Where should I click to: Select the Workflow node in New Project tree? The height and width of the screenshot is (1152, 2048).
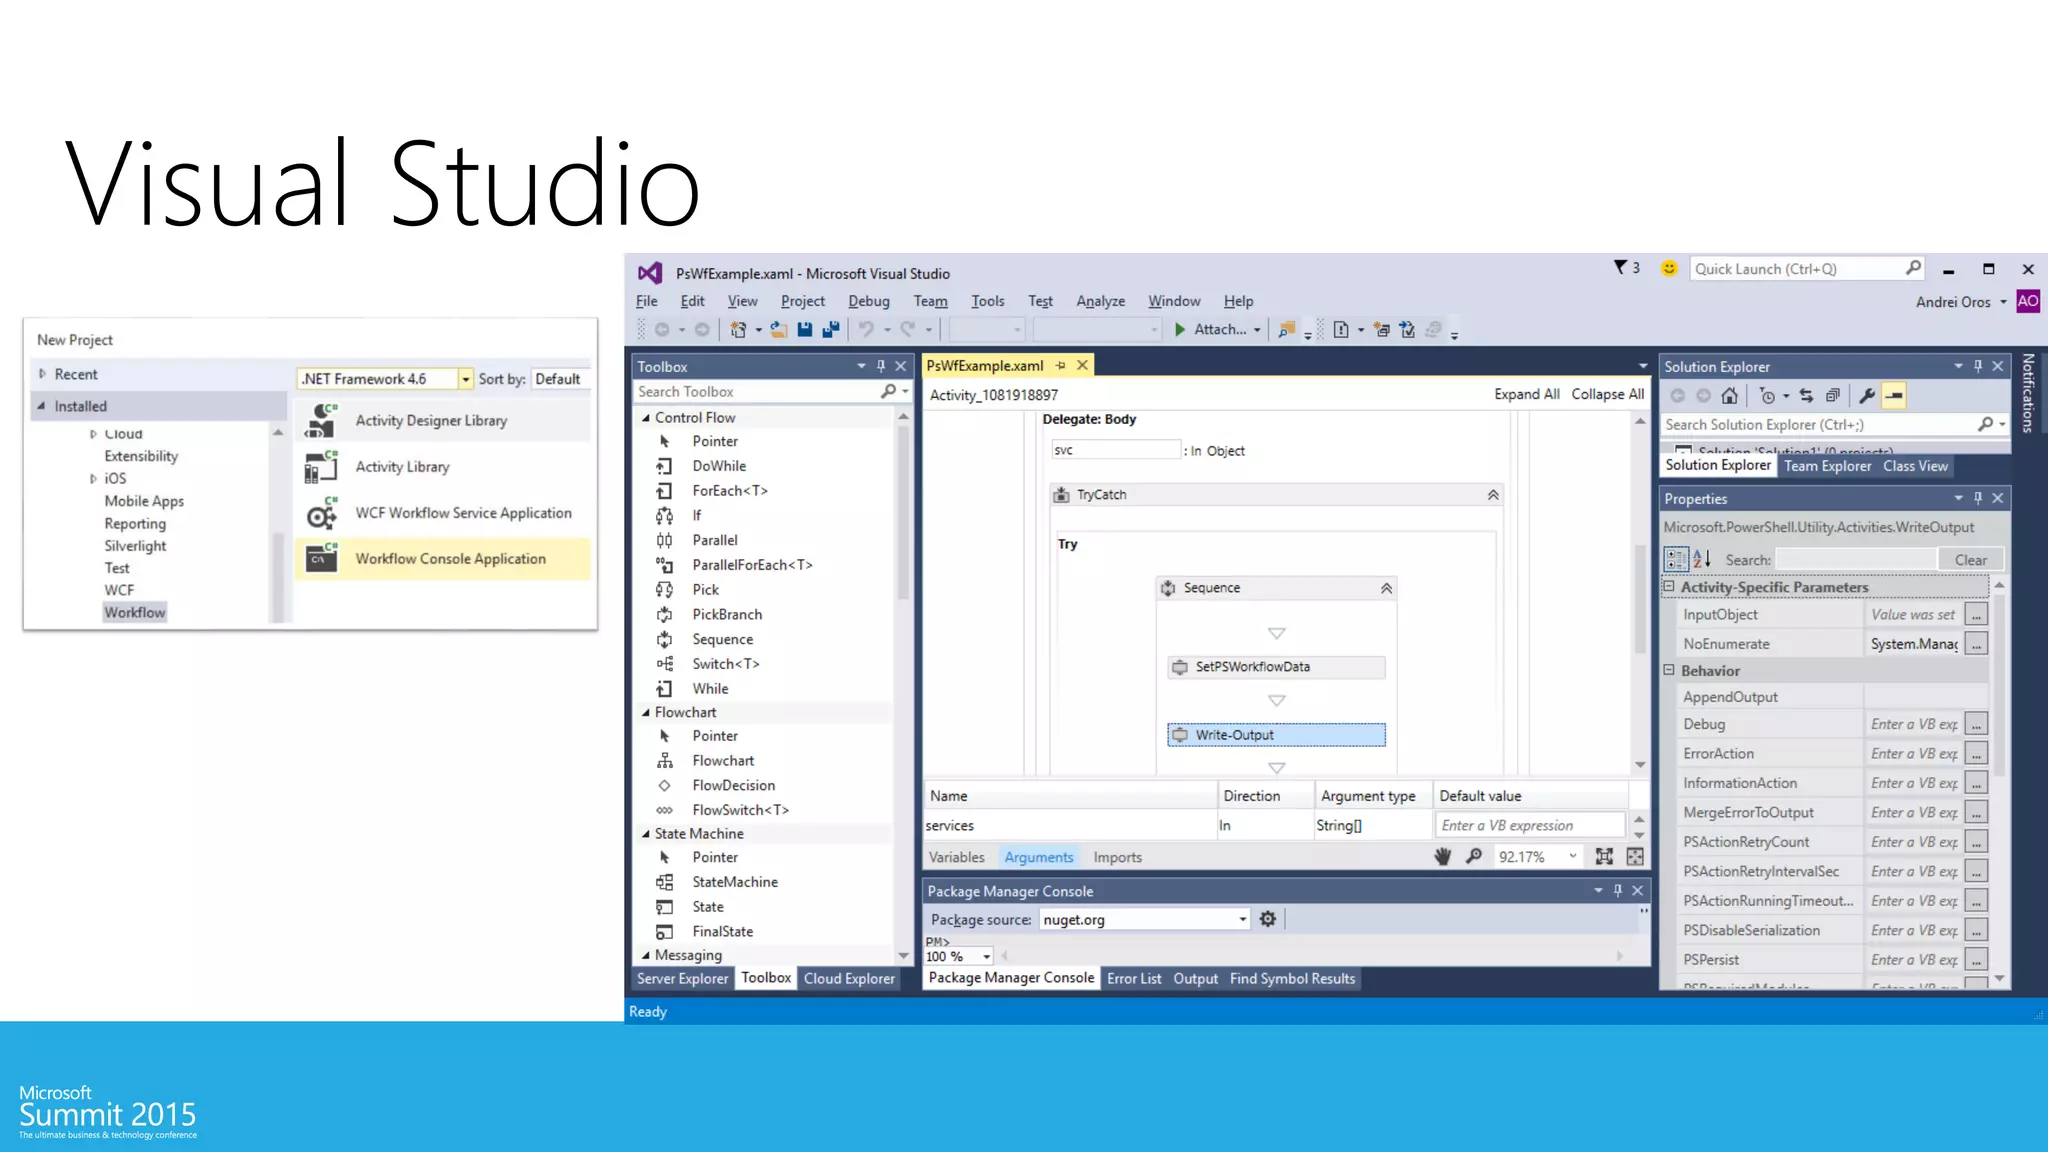point(134,612)
